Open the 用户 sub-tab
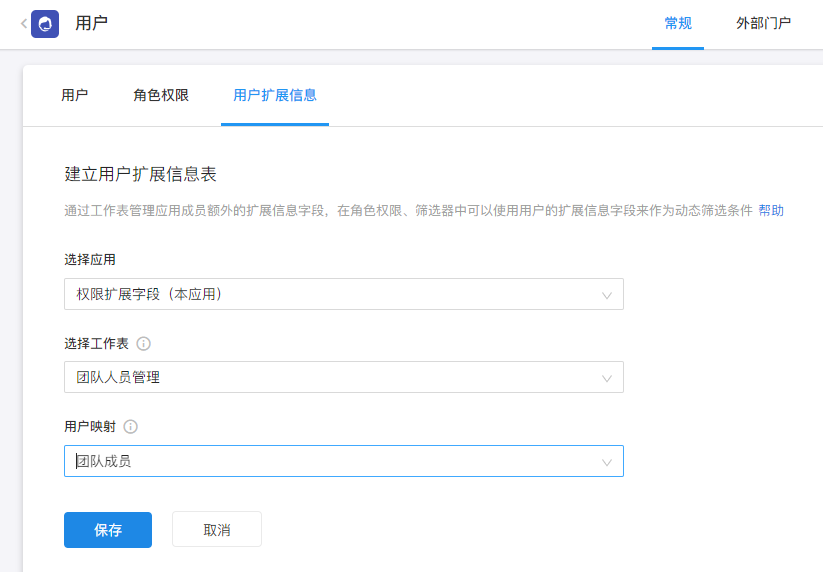Viewport: 823px width, 572px height. click(x=75, y=96)
